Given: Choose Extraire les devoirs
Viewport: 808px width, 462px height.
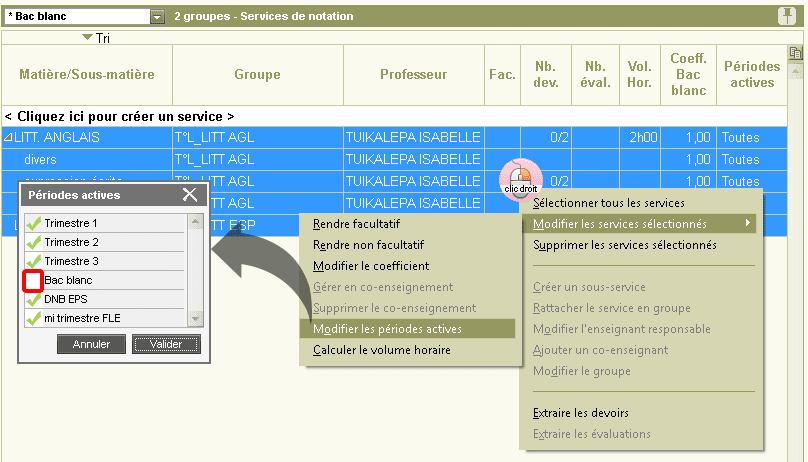Looking at the screenshot, I should tap(581, 413).
